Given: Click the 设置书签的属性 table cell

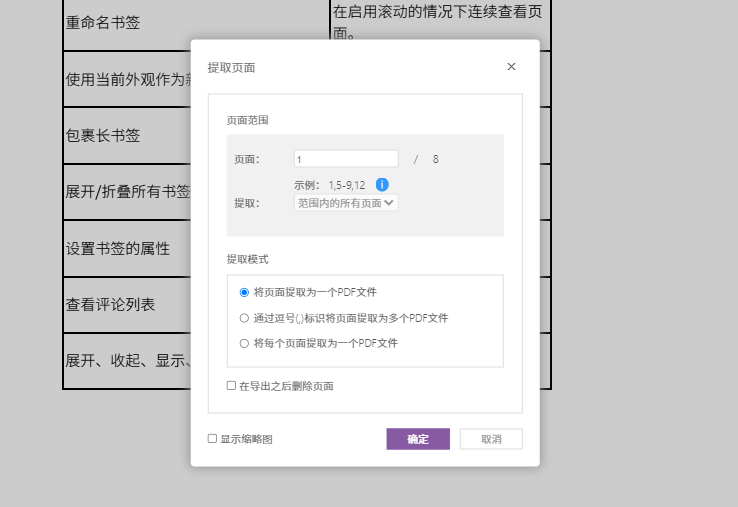Looking at the screenshot, I should click(x=118, y=249).
